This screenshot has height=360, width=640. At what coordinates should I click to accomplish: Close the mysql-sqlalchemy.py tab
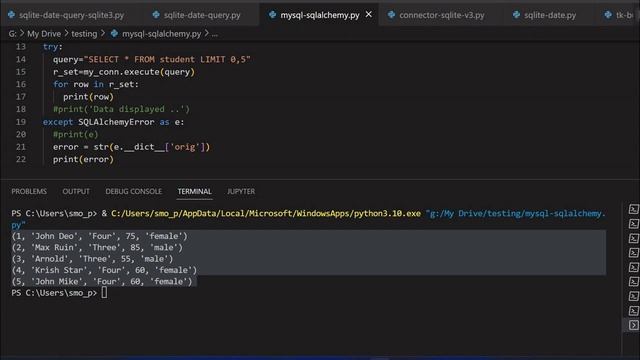[x=369, y=14]
